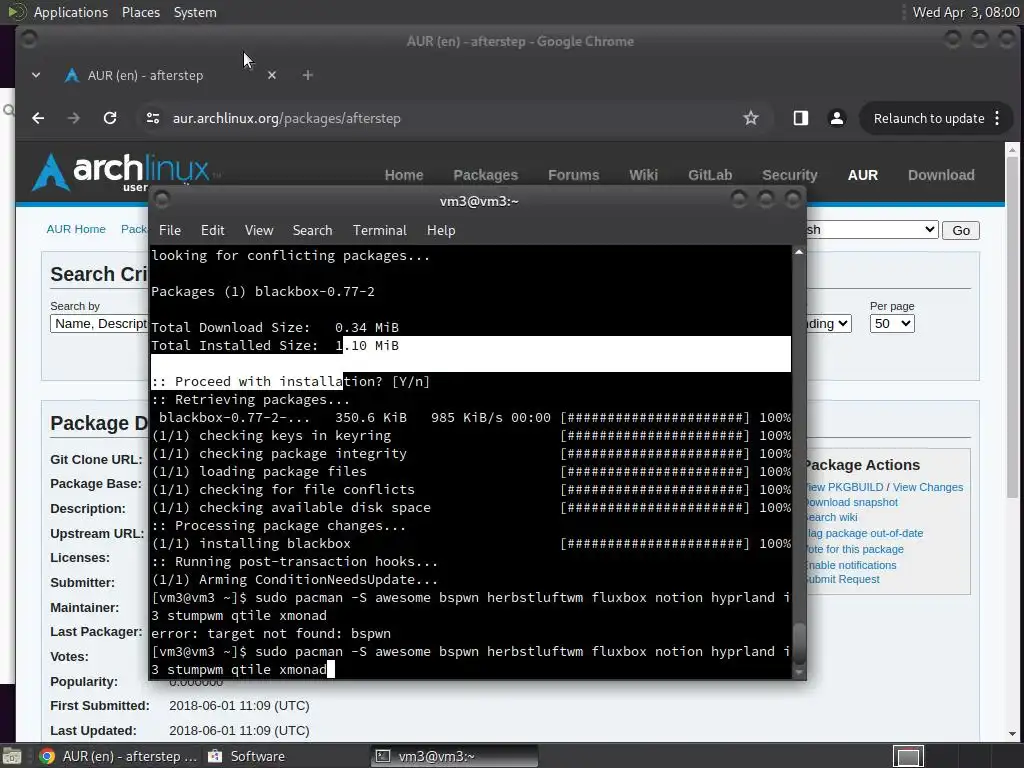The height and width of the screenshot is (768, 1024).
Task: Click View PKGBUILD link
Action: click(x=845, y=487)
